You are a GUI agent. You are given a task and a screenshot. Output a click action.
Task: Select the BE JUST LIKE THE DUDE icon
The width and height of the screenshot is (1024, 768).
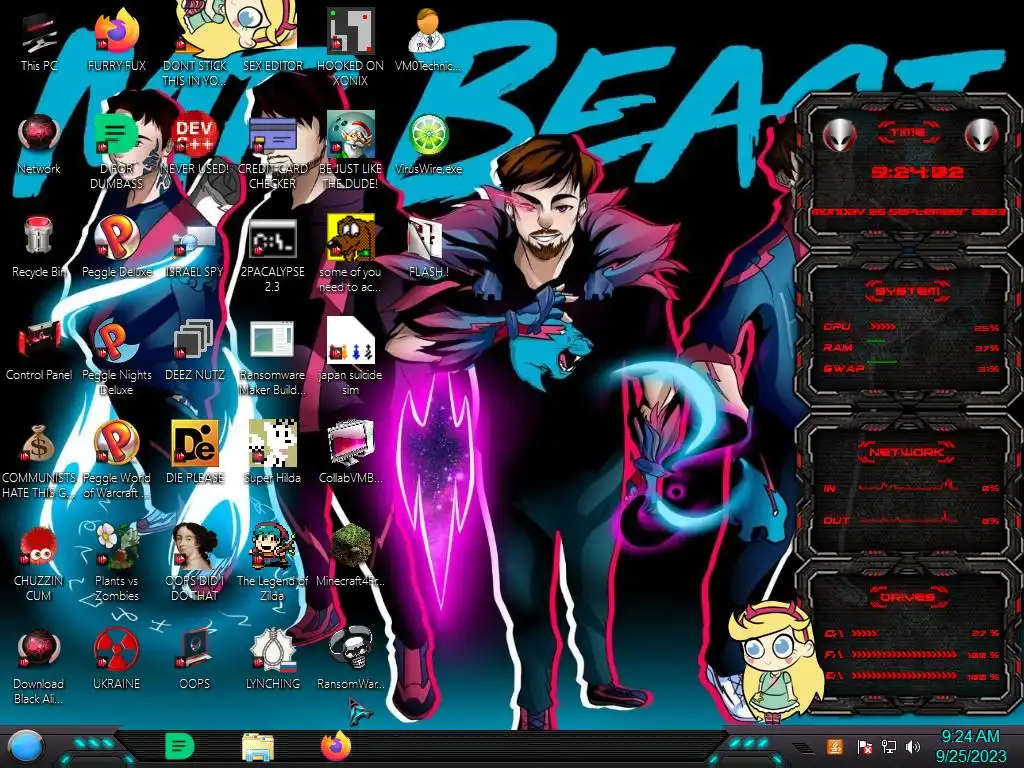coord(351,152)
